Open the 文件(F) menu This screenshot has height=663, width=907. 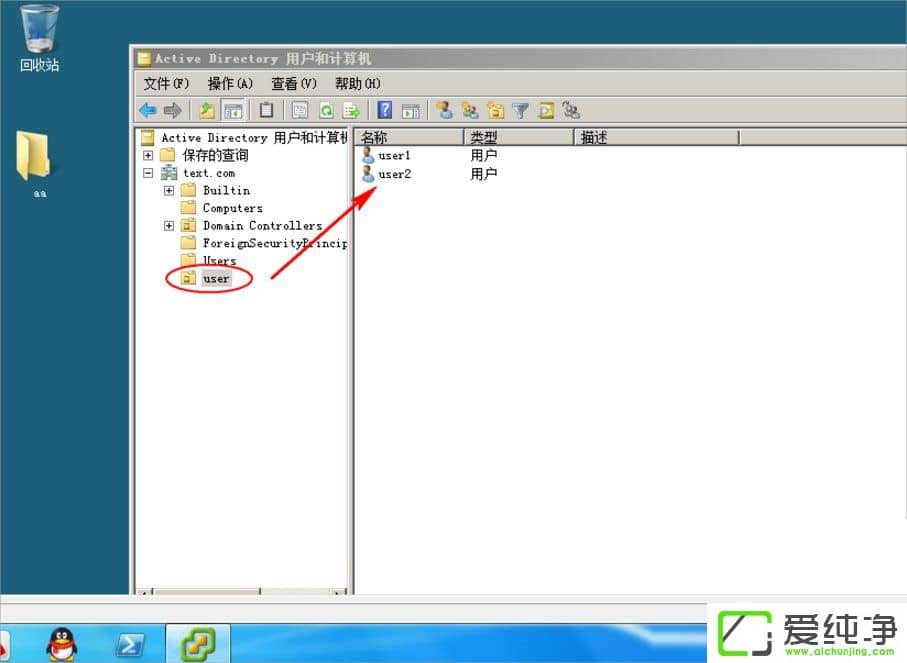click(166, 84)
